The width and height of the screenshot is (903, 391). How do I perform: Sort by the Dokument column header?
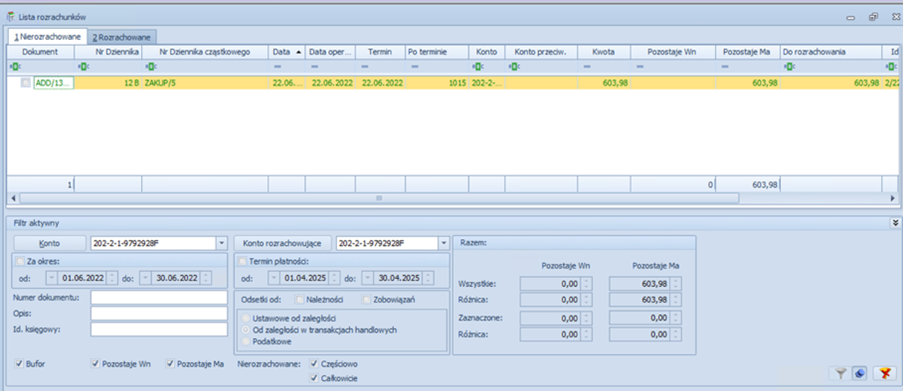[40, 52]
